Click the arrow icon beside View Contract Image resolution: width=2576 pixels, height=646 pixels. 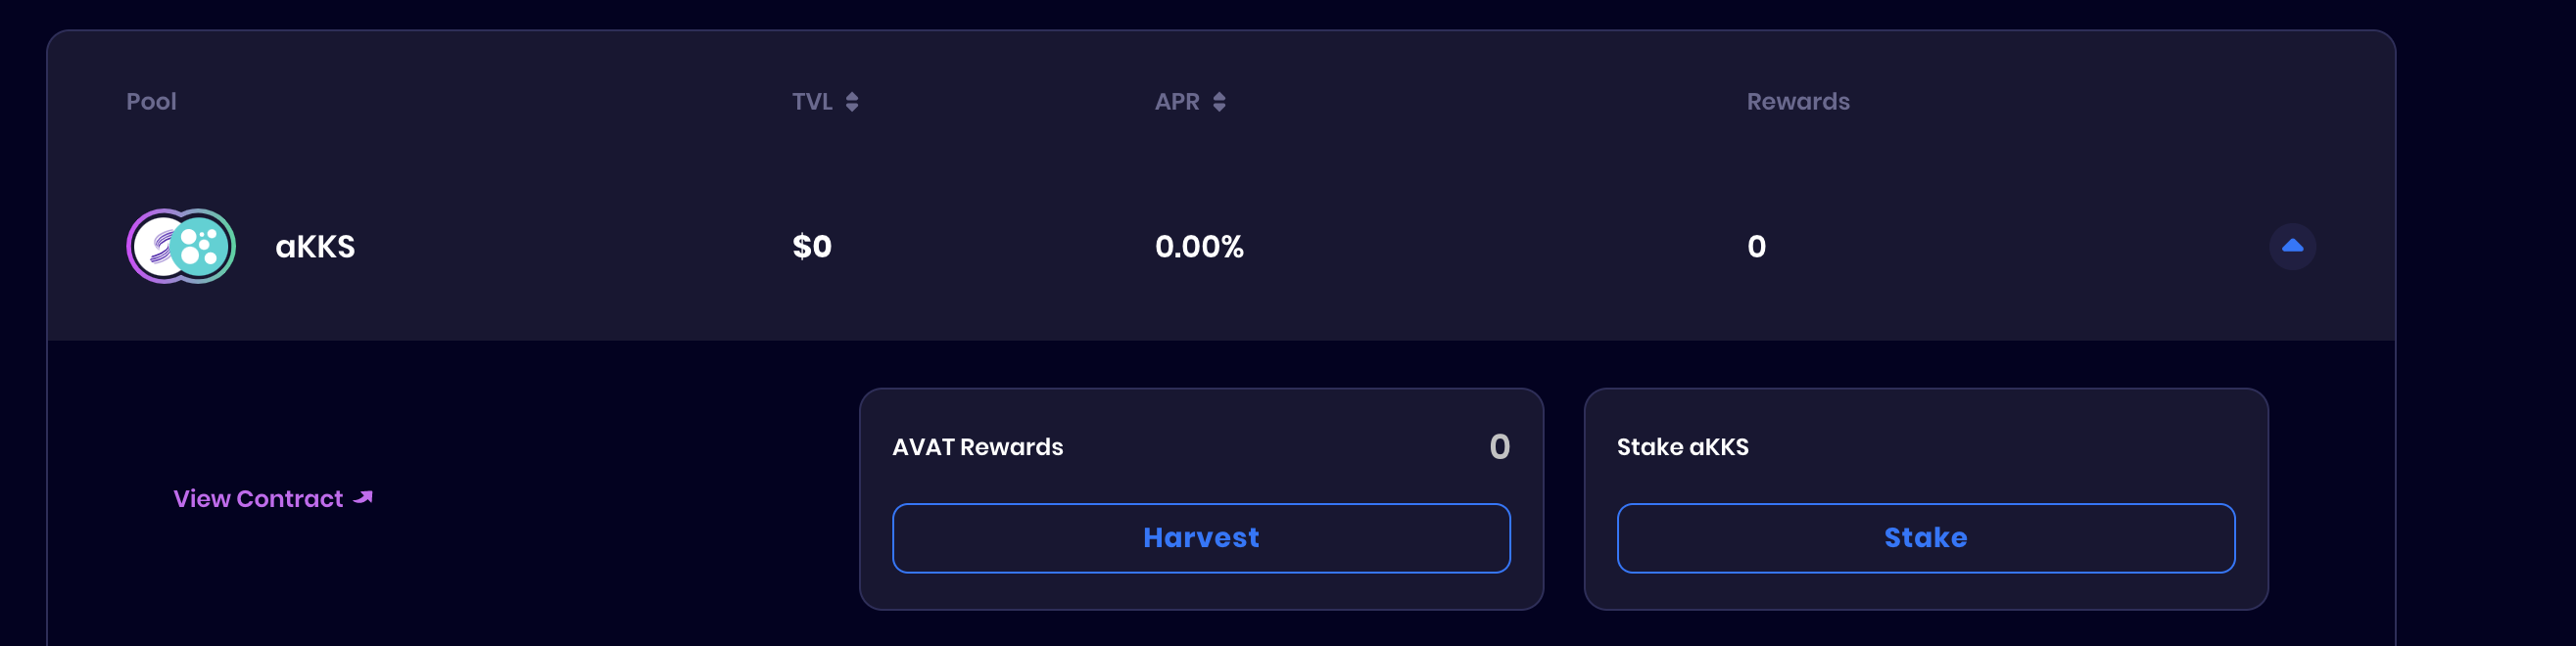point(364,497)
